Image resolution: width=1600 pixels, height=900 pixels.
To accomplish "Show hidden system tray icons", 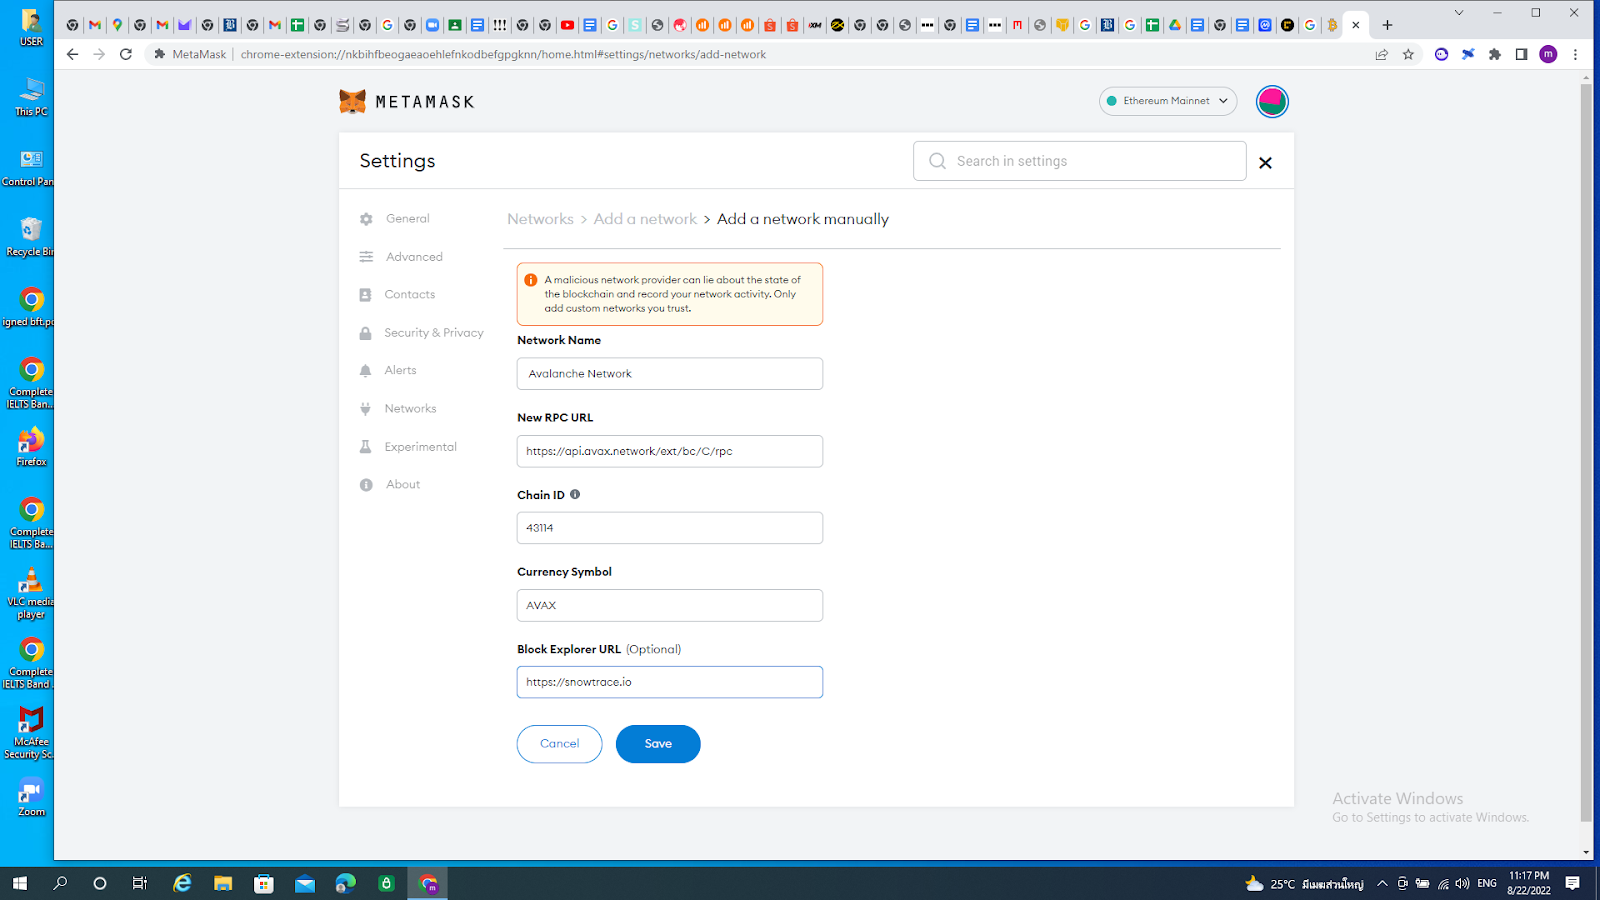I will [1382, 883].
